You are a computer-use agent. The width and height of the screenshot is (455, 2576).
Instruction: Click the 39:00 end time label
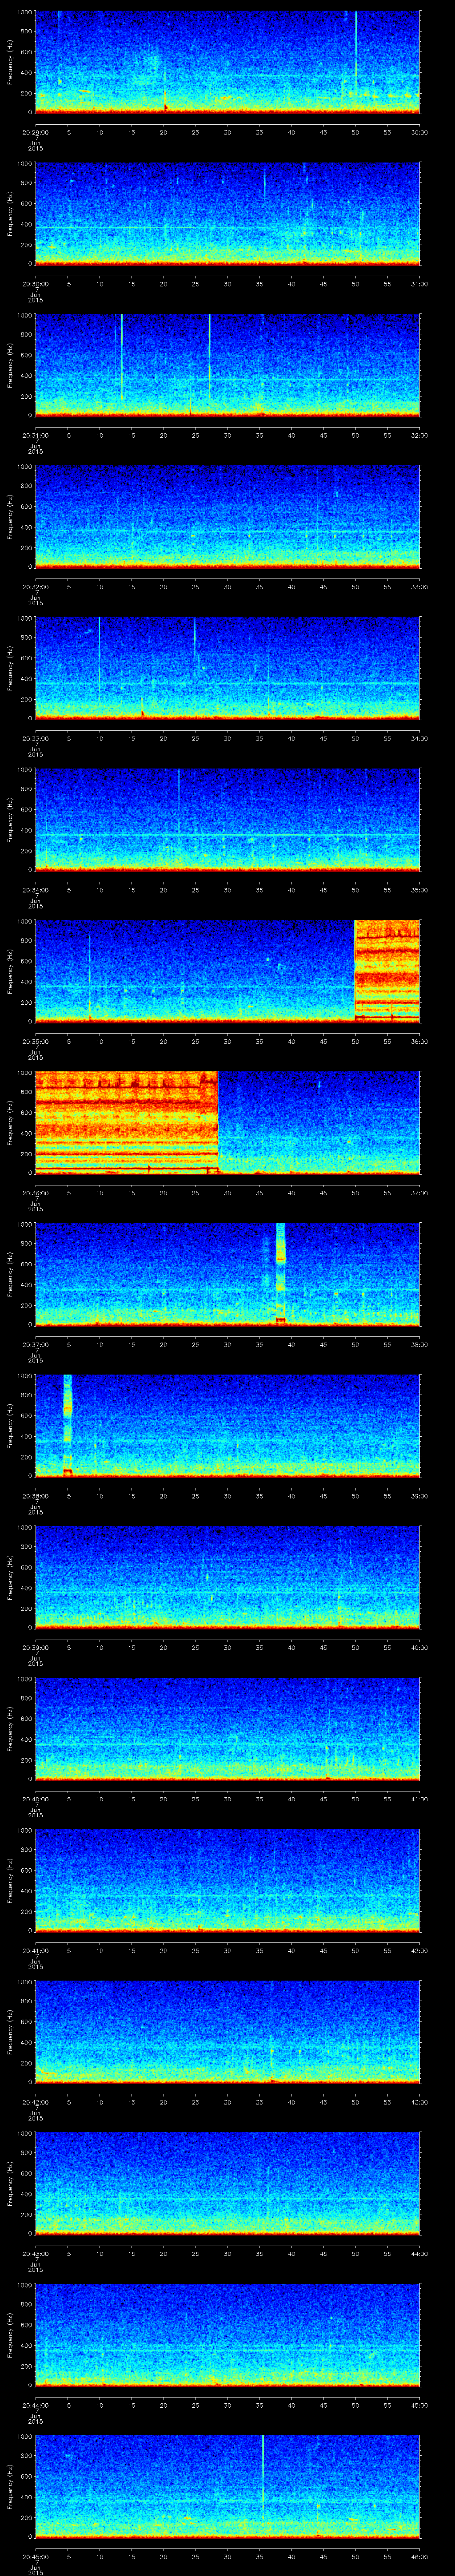(420, 1496)
